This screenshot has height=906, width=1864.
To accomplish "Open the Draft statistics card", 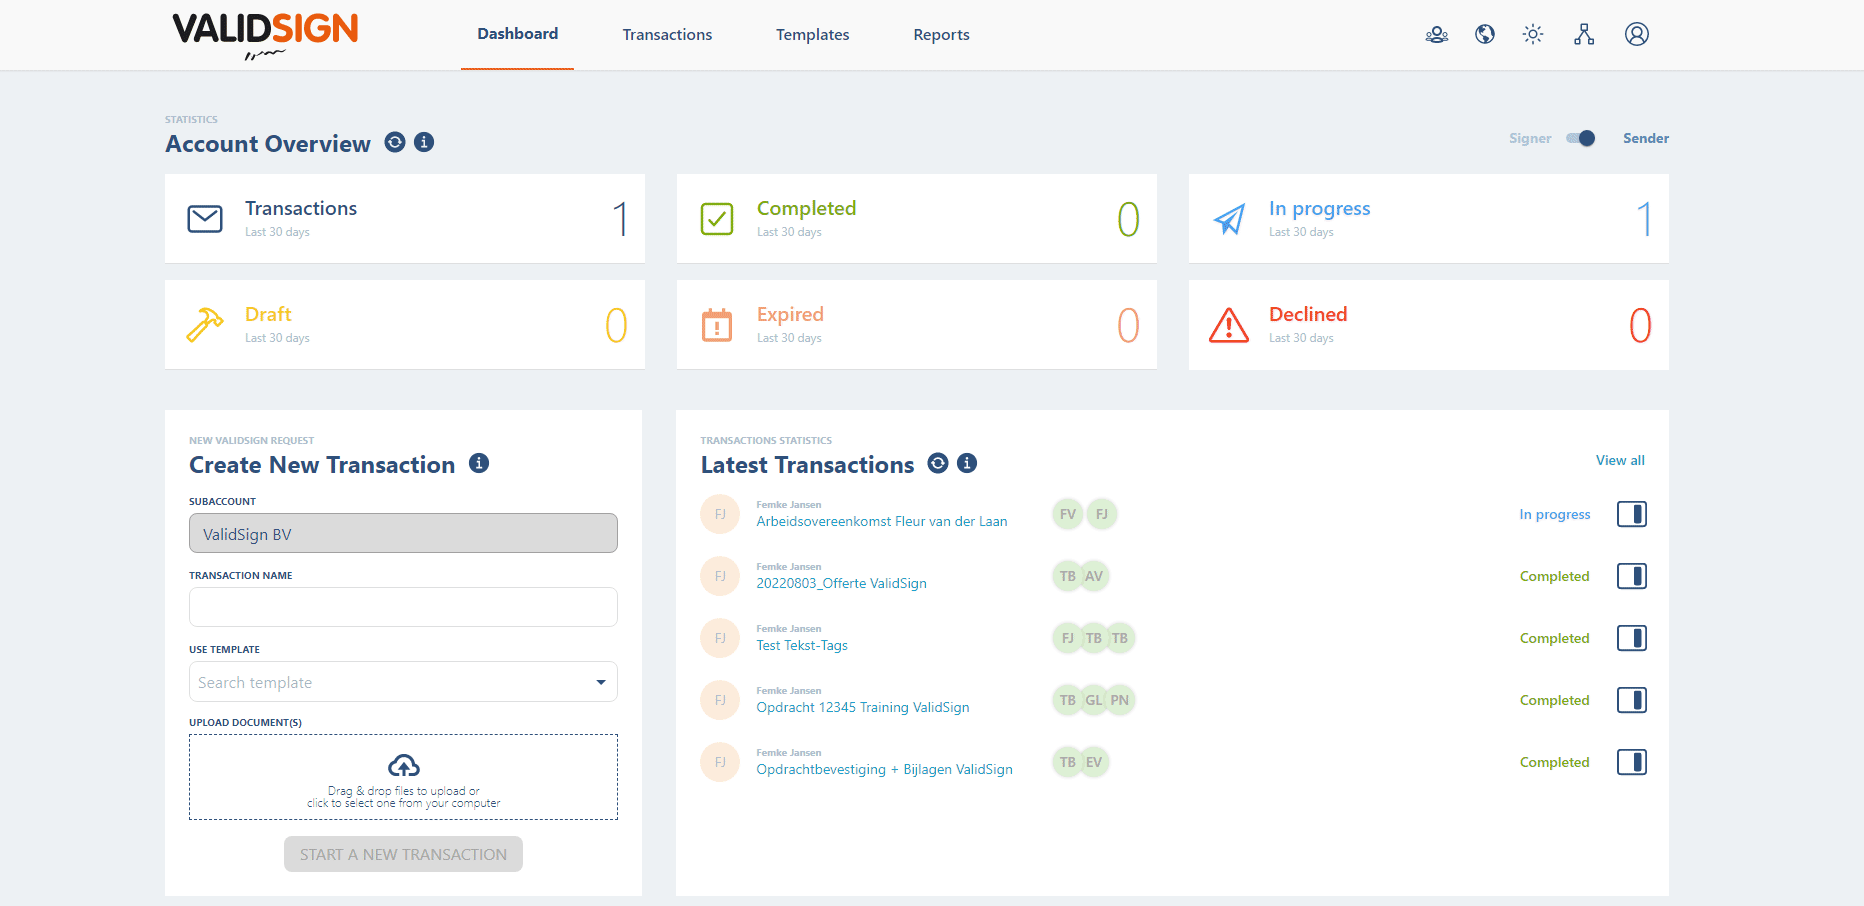I will click(x=405, y=325).
